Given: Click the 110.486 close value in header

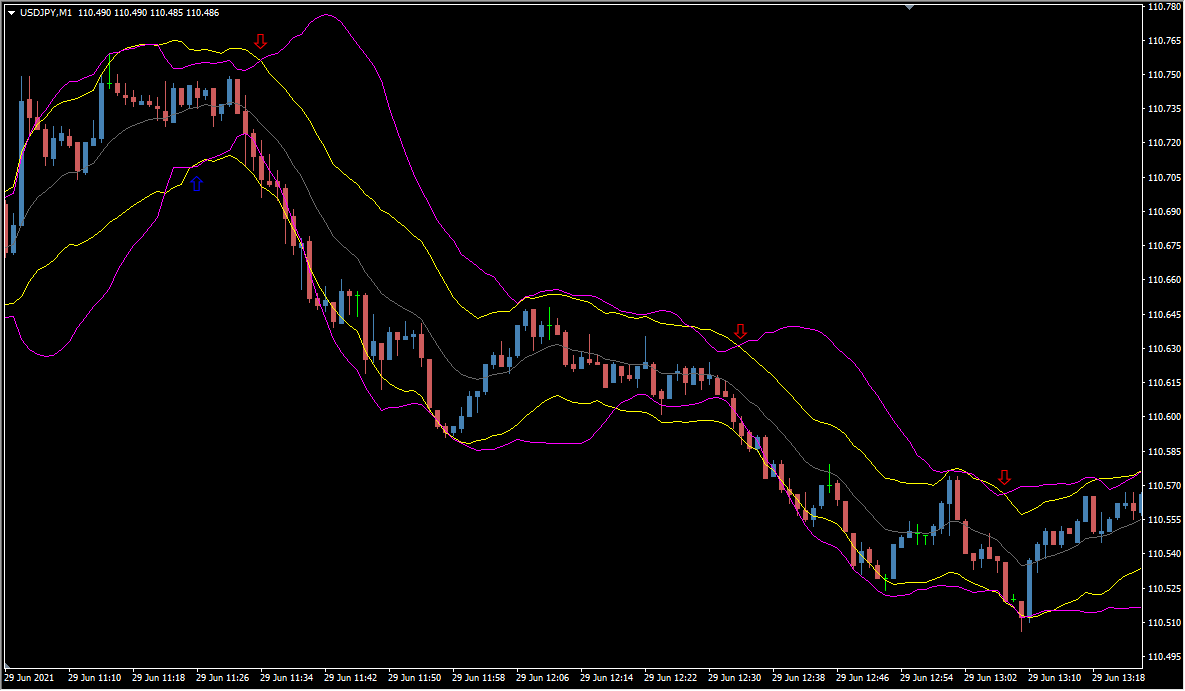Looking at the screenshot, I should pyautogui.click(x=203, y=13).
